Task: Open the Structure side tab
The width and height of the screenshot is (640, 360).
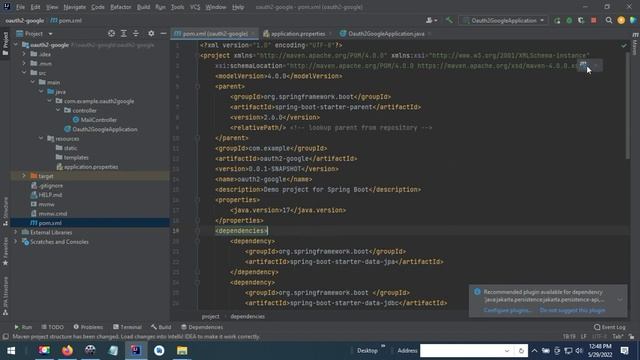Action: (5, 211)
